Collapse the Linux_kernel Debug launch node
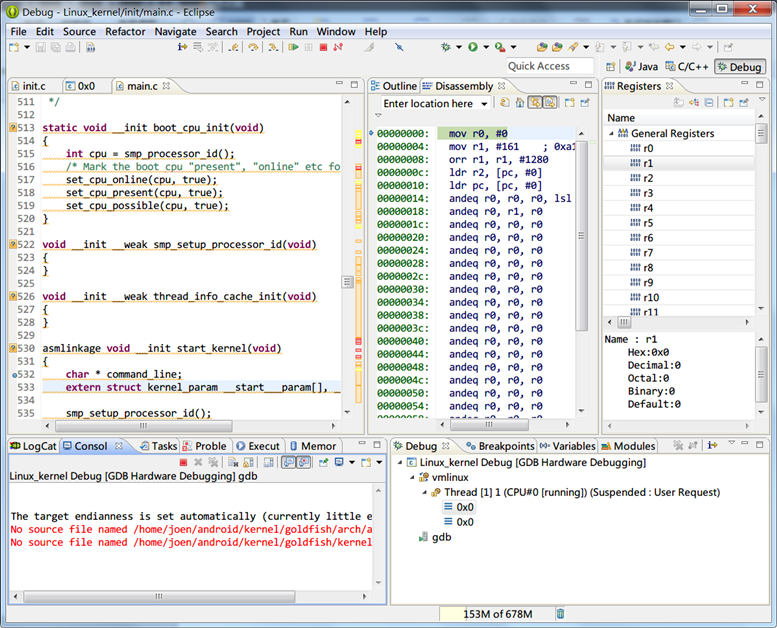 coord(399,463)
